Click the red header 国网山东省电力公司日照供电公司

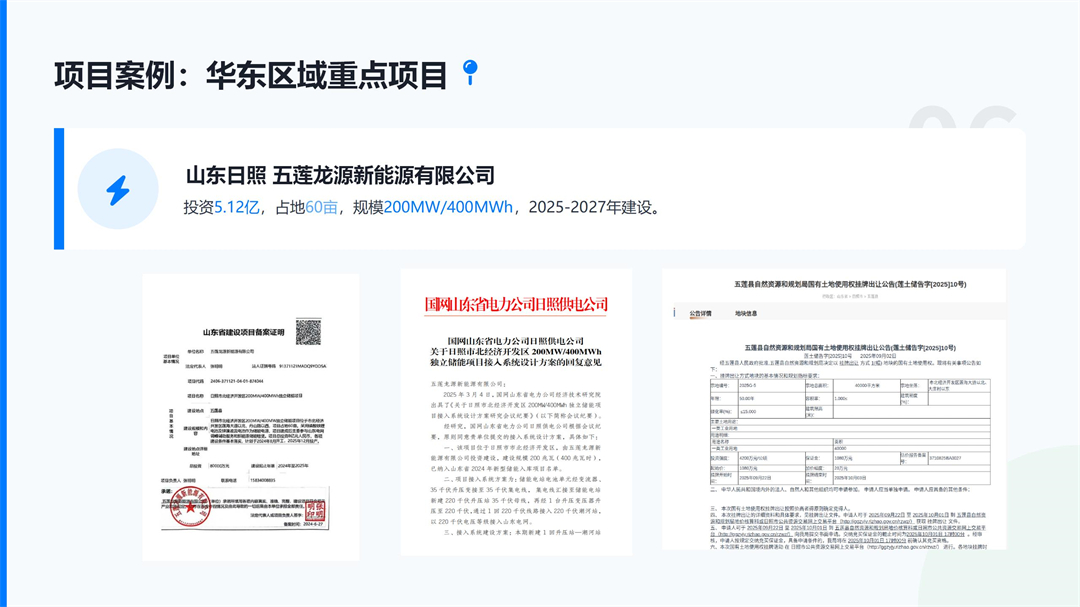pyautogui.click(x=516, y=304)
